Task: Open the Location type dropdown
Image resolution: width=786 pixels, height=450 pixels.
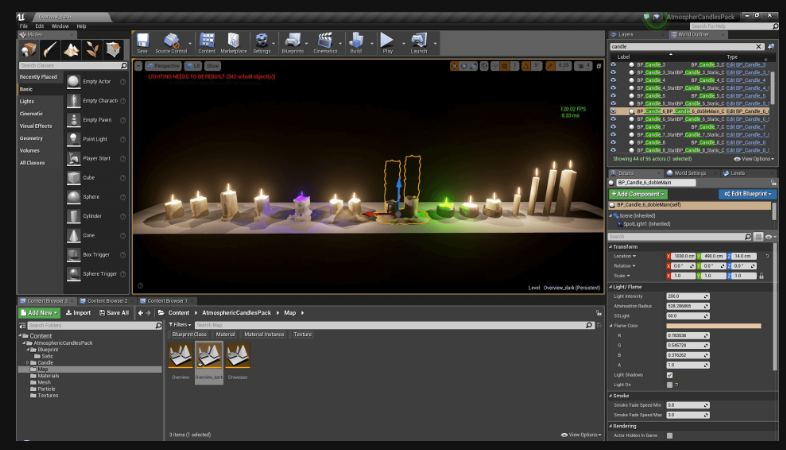Action: click(625, 256)
